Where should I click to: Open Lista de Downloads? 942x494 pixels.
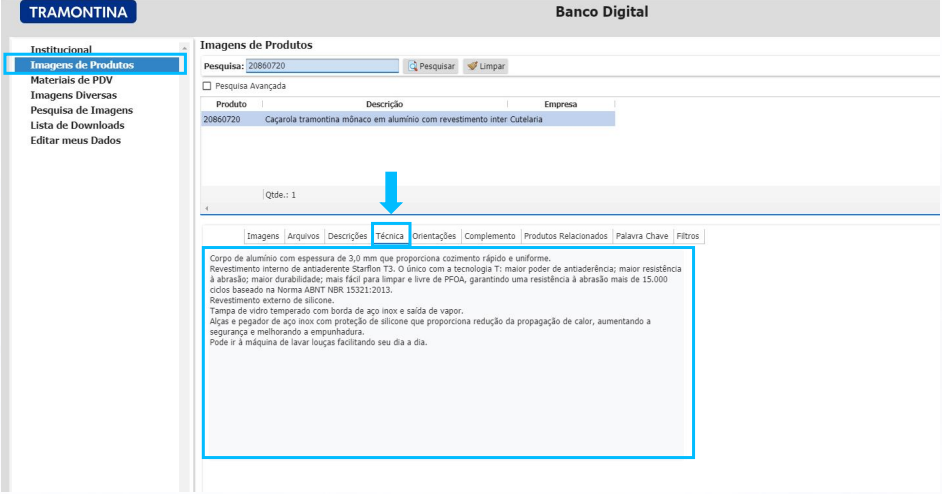(x=77, y=125)
